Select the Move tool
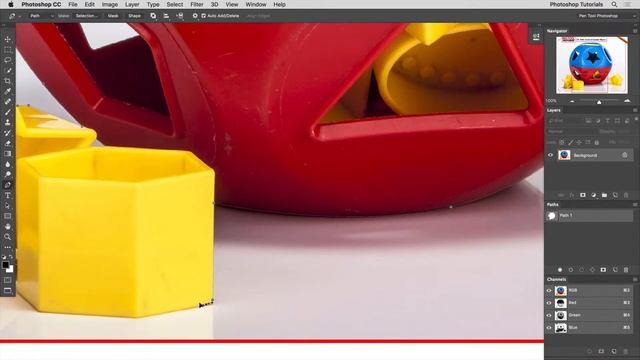Viewport: 640px width, 360px height. [7, 39]
